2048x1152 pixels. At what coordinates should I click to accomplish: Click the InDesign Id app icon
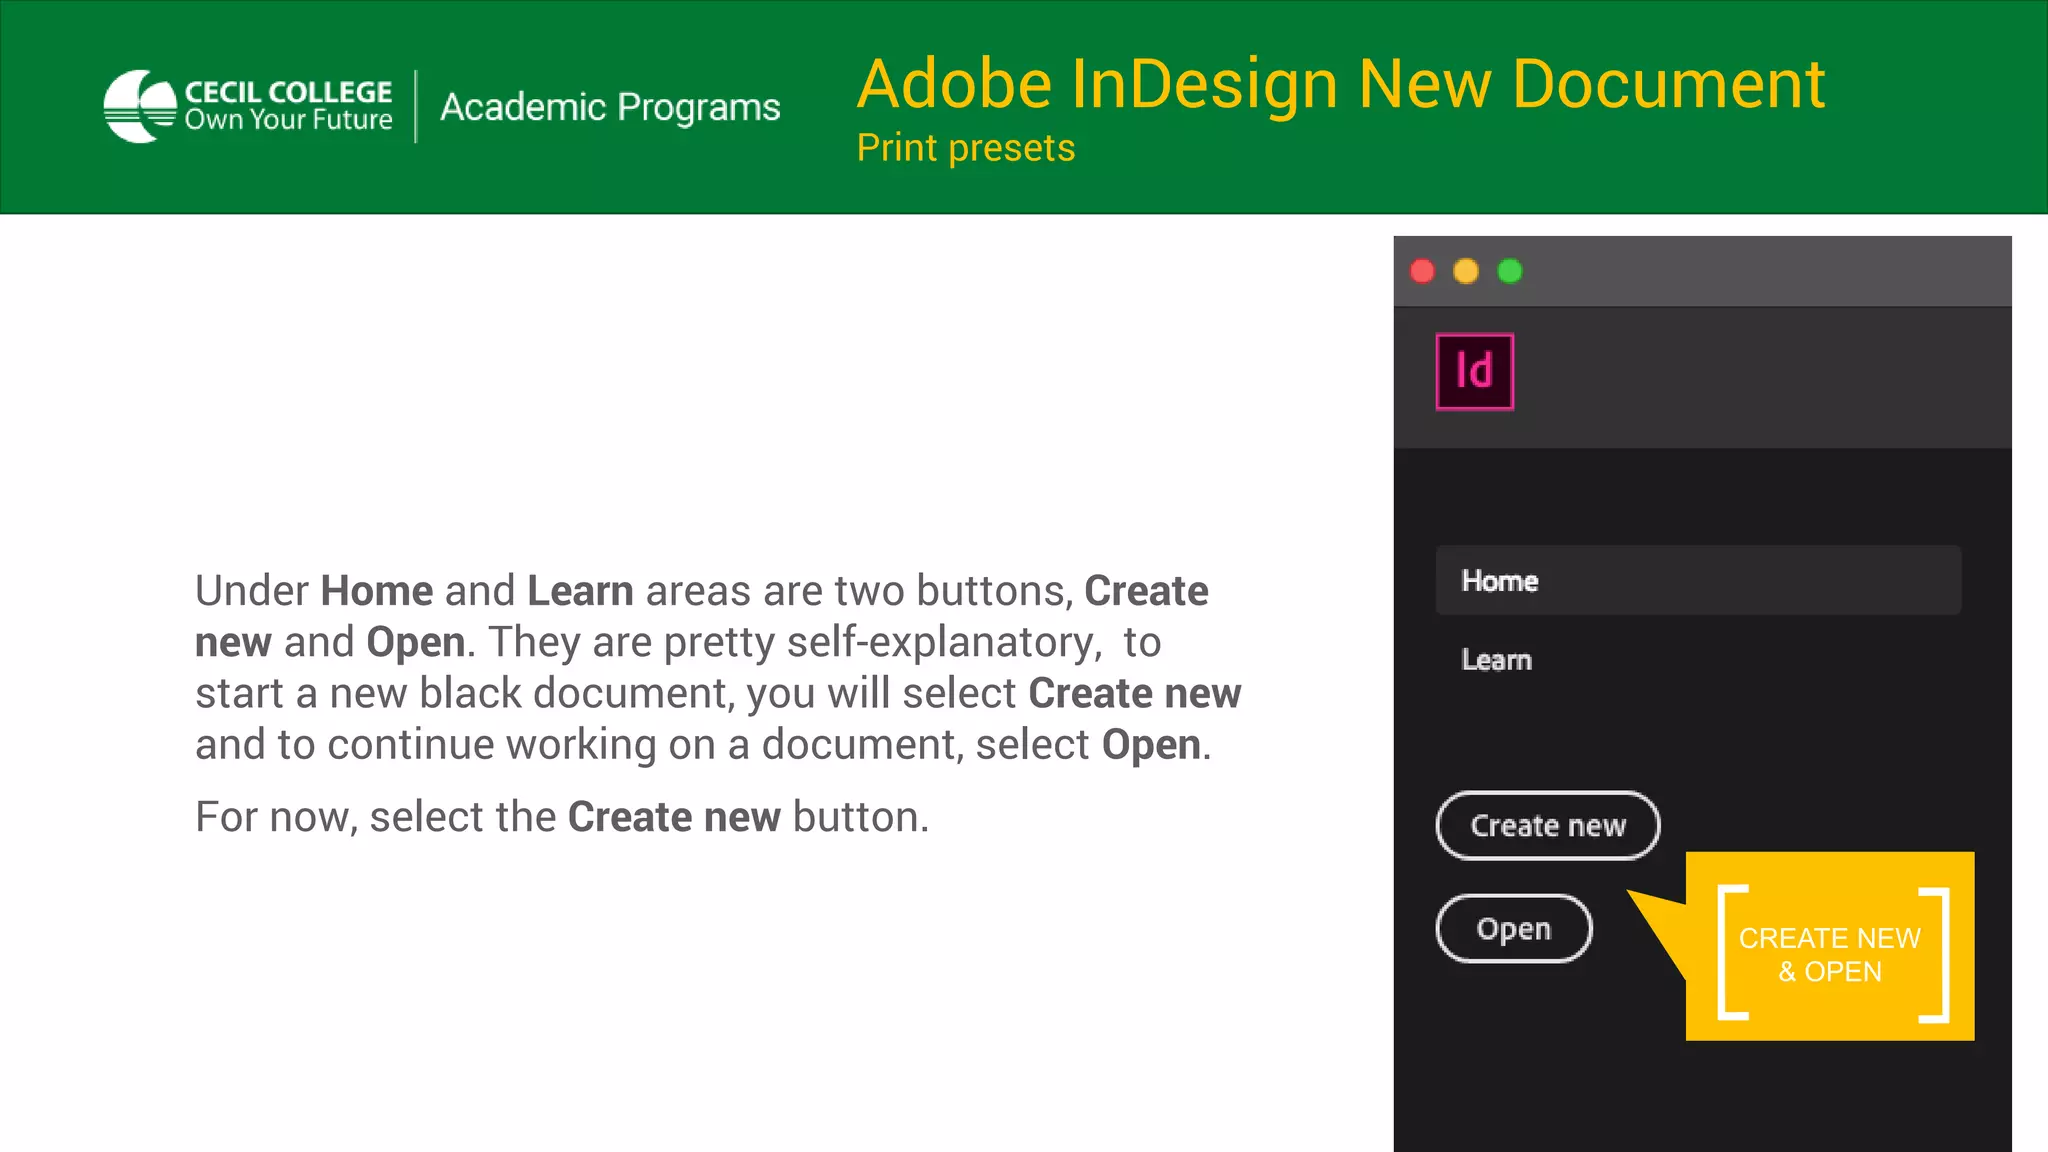[1474, 372]
